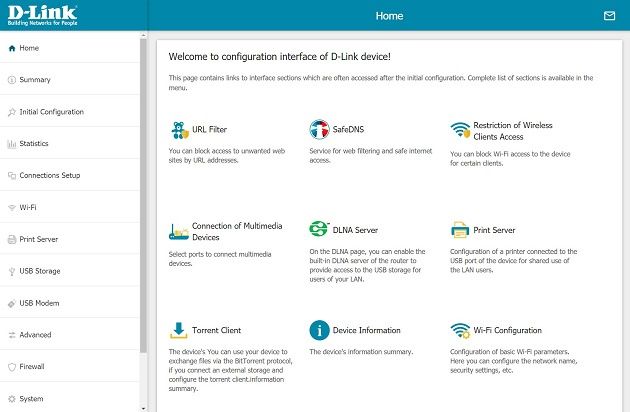Expand USB Storage sidebar section
The image size is (630, 412).
[x=70, y=271]
